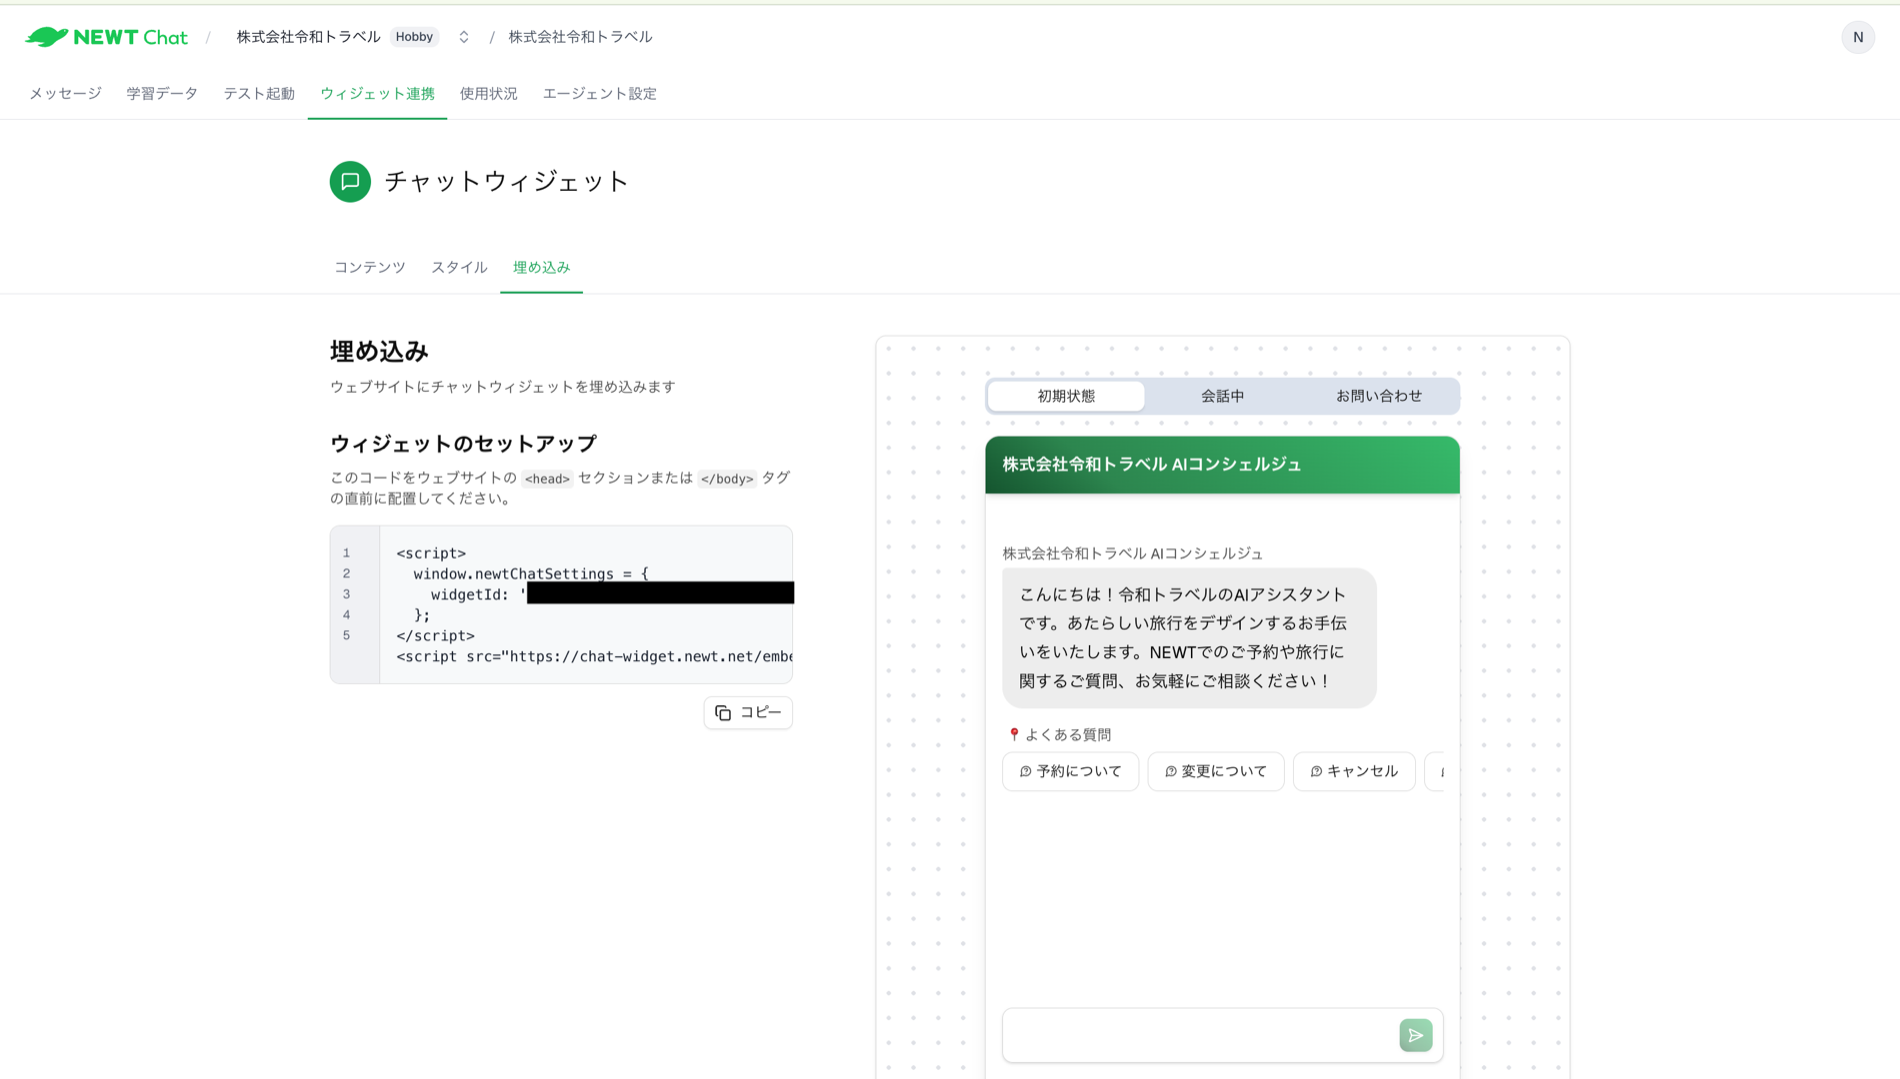Click the send arrow icon in chat input

[1415, 1035]
